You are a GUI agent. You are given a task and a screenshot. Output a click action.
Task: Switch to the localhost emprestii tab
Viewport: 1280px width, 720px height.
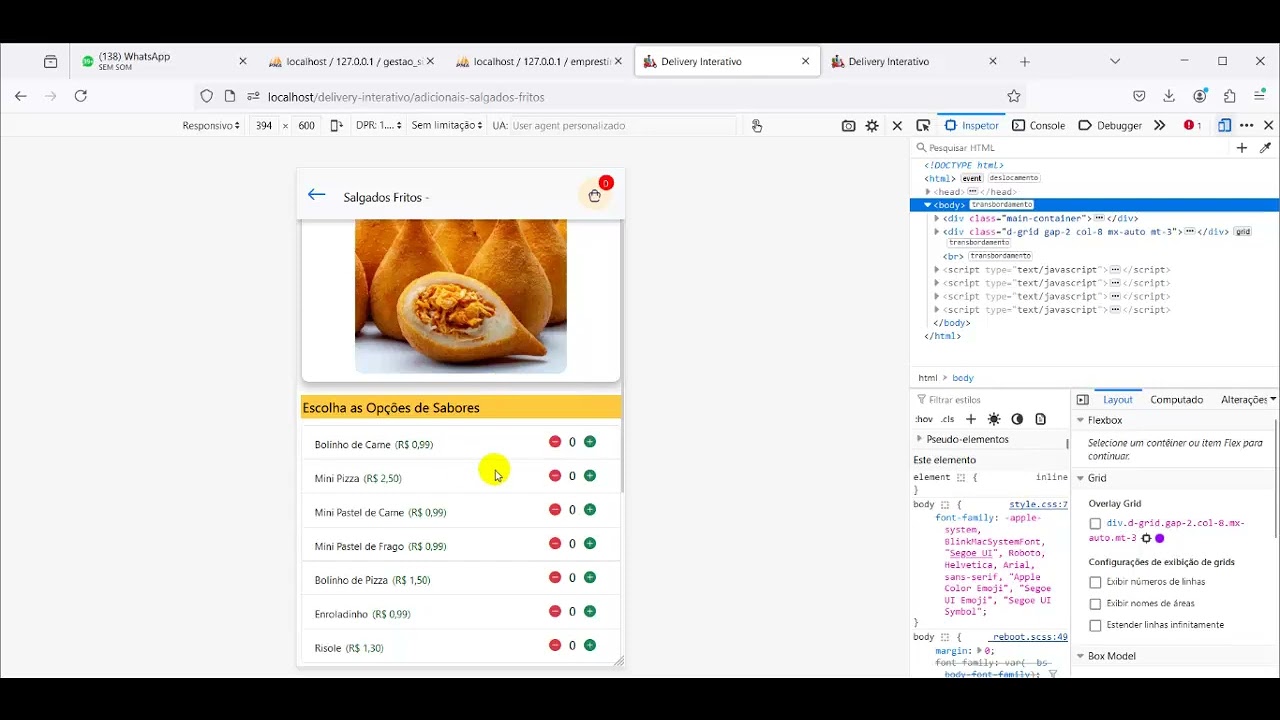pyautogui.click(x=538, y=61)
